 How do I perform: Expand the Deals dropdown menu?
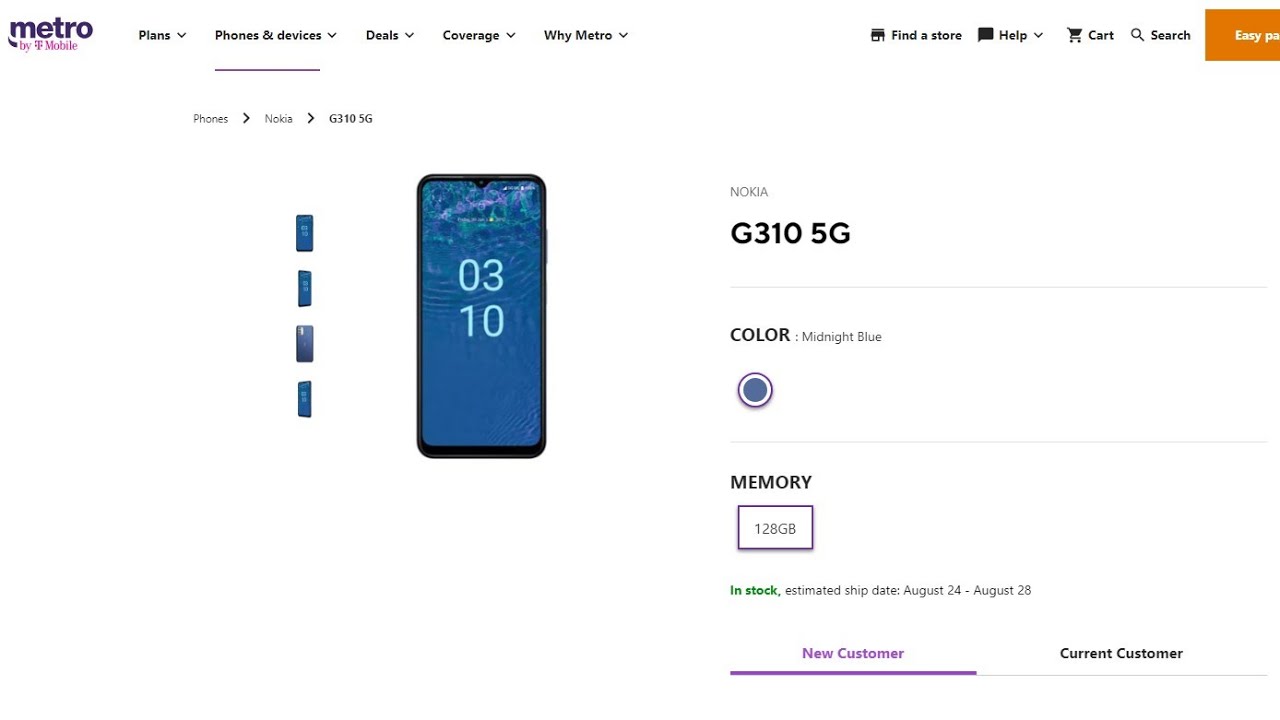[x=390, y=35]
